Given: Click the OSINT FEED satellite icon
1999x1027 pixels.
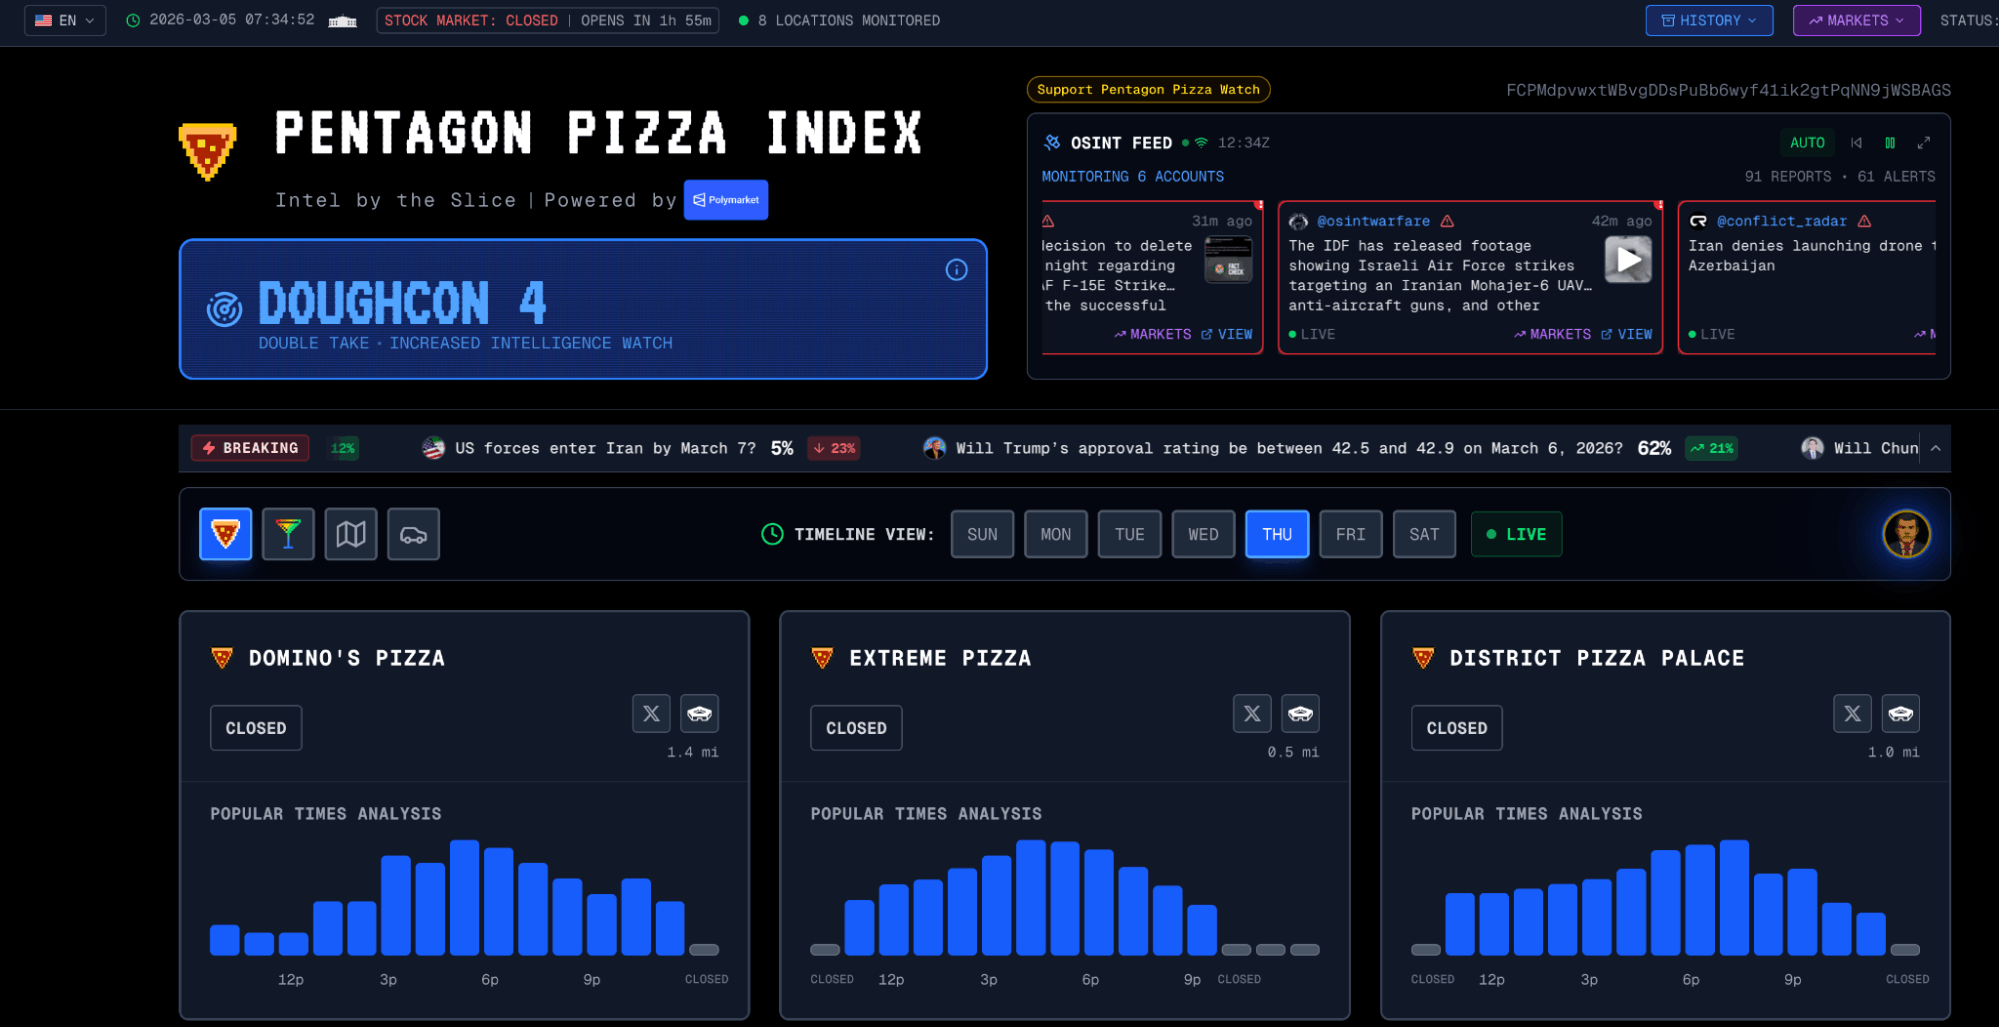Looking at the screenshot, I should (x=1052, y=143).
